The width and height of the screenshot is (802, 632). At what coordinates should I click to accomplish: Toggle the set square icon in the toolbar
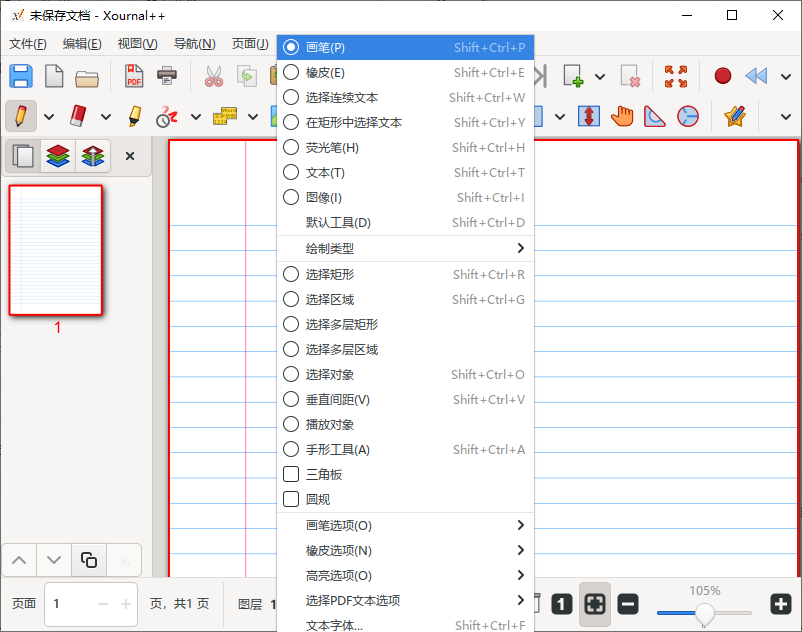click(x=654, y=116)
